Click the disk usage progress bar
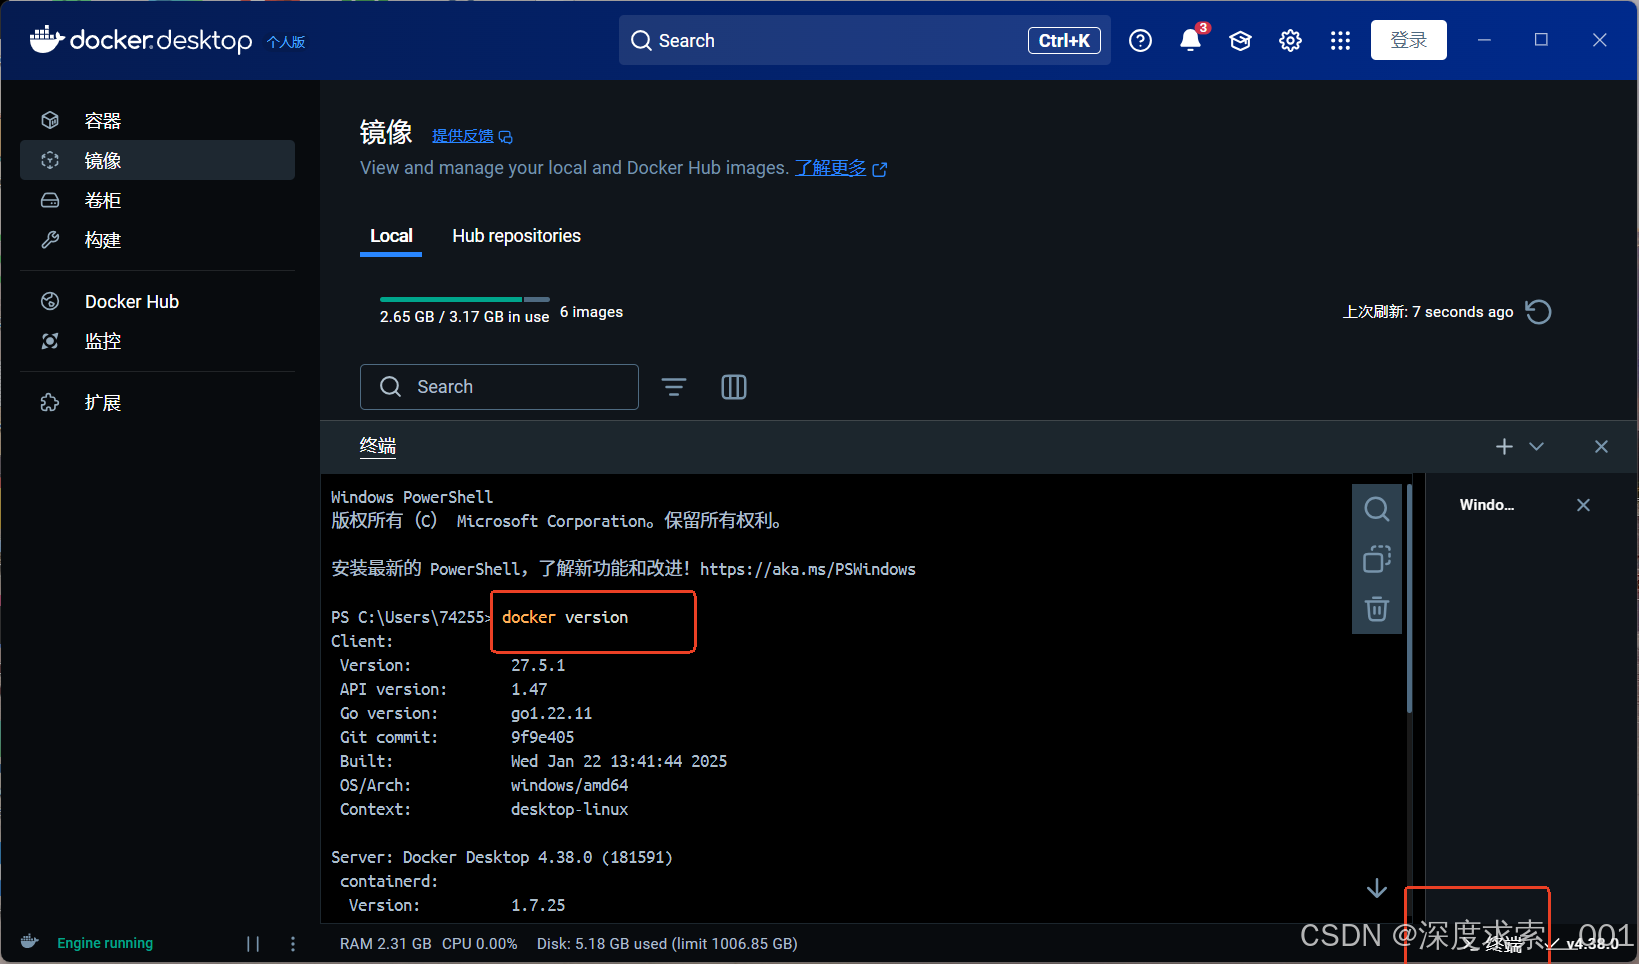Screen dimensions: 1639x964 click(465, 299)
